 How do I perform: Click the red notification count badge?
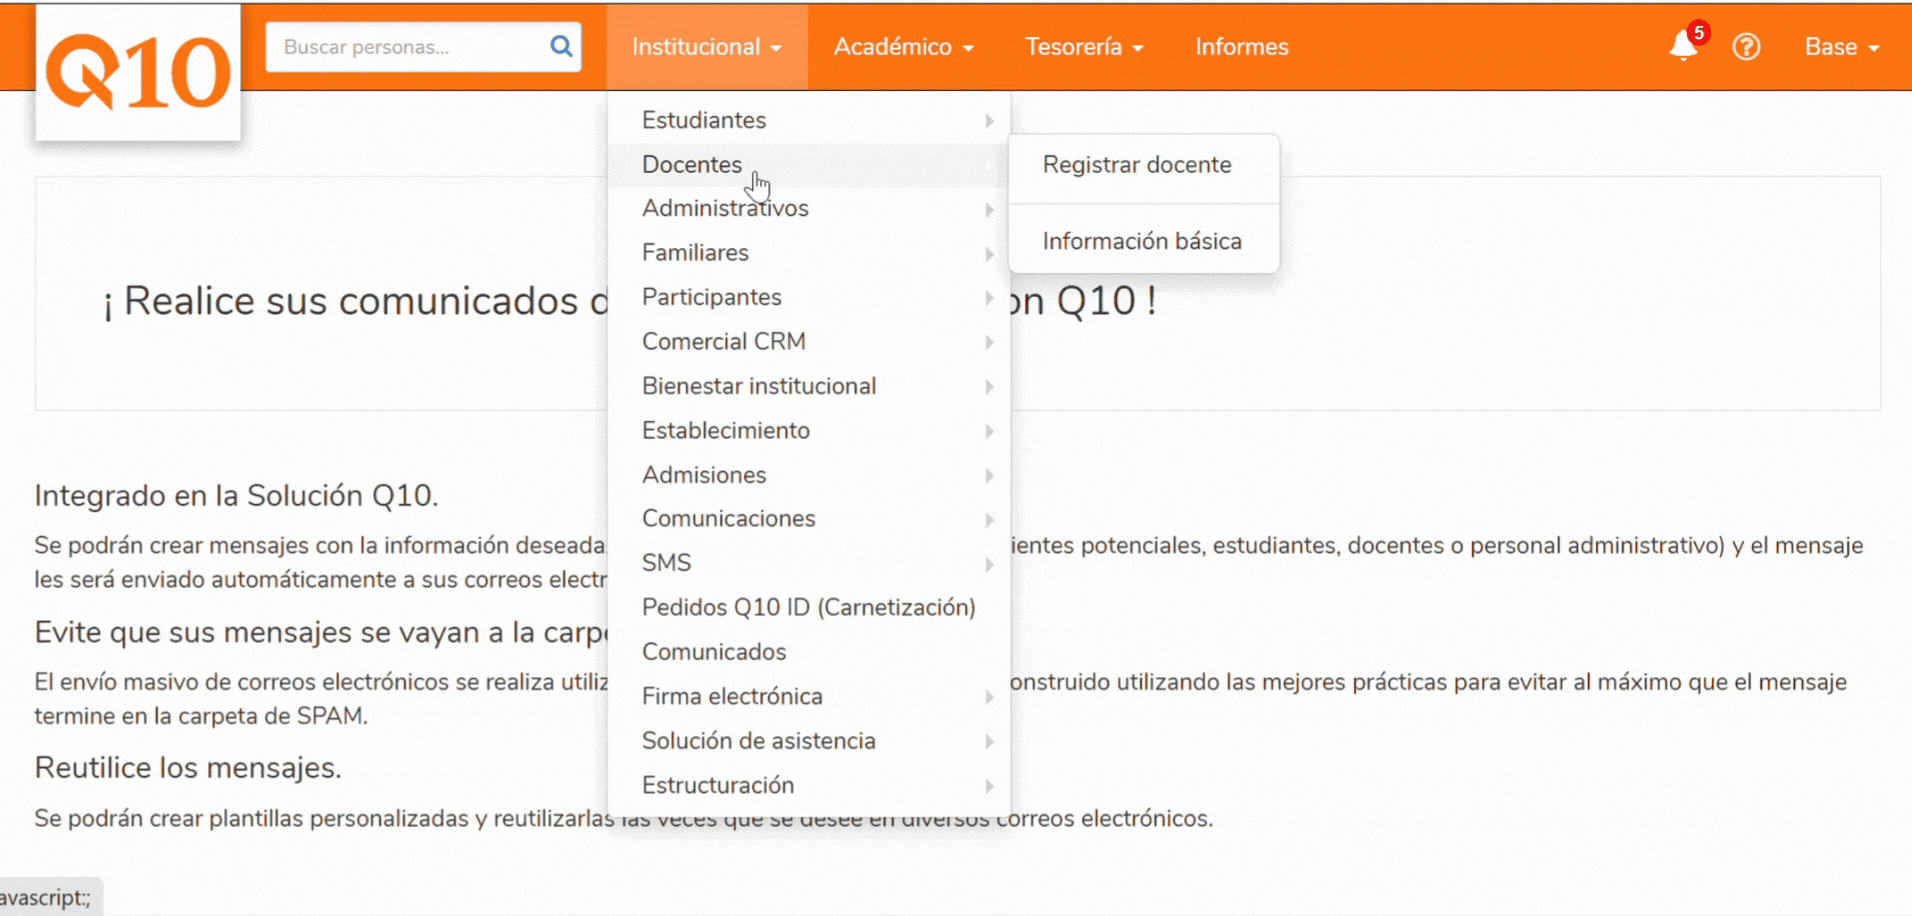point(1698,33)
